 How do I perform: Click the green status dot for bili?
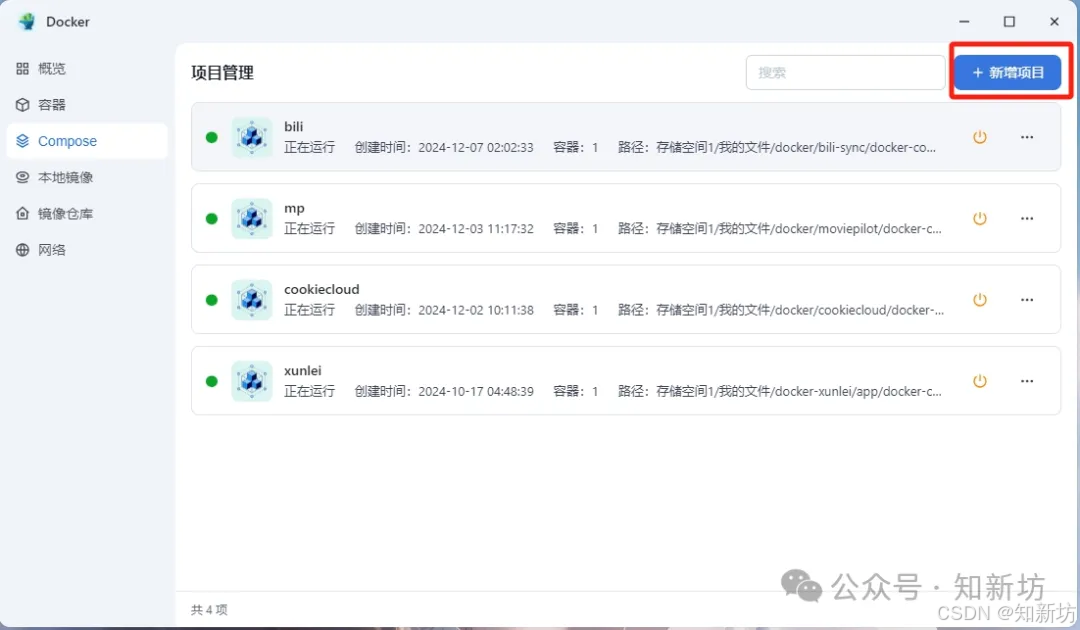point(211,137)
